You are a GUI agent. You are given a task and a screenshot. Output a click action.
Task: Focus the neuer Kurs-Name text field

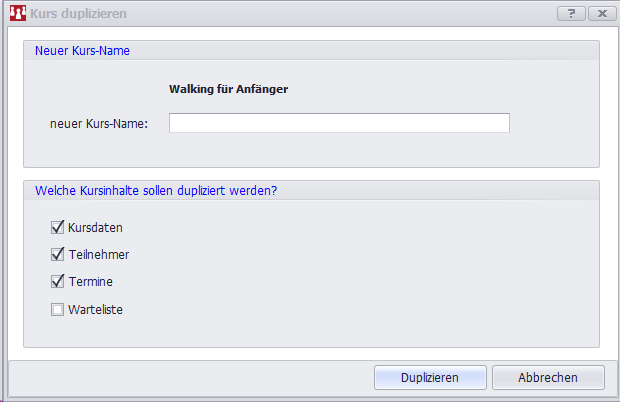339,123
